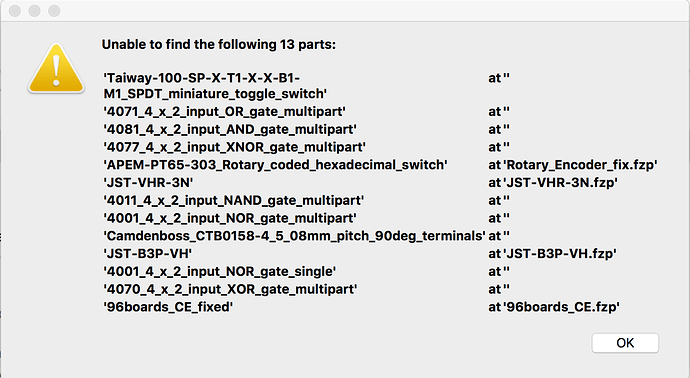The height and width of the screenshot is (378, 690).
Task: Click the 'Unable to find the following 13 parts' heading
Action: (x=219, y=44)
